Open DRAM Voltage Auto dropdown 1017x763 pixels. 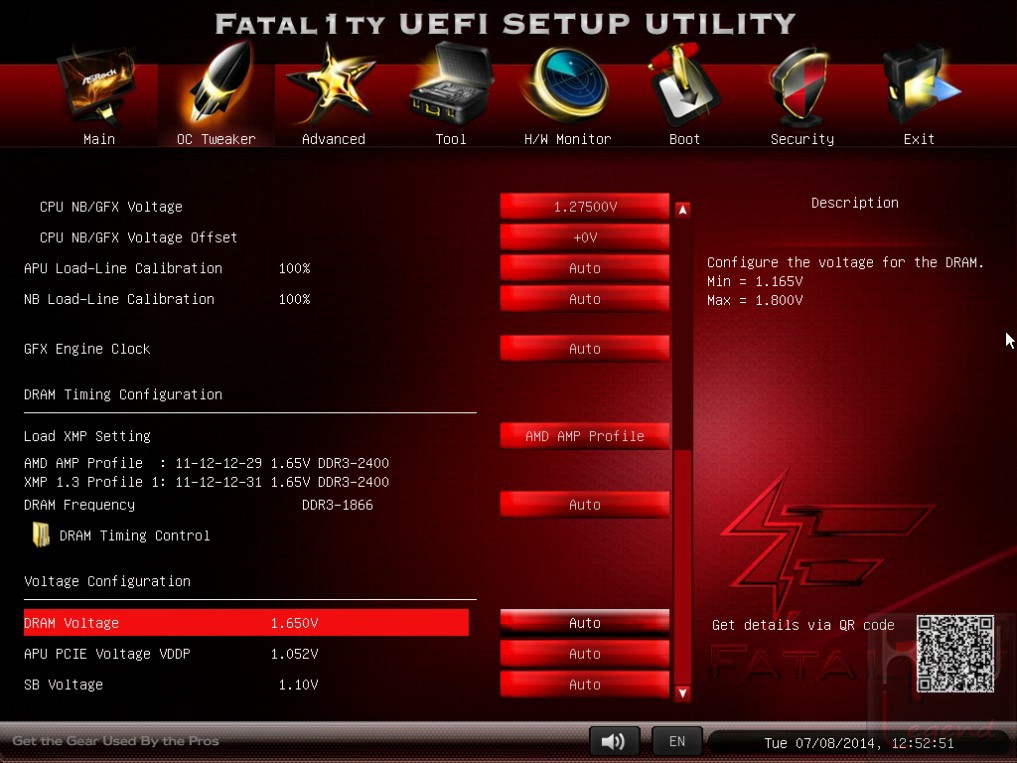tap(584, 623)
